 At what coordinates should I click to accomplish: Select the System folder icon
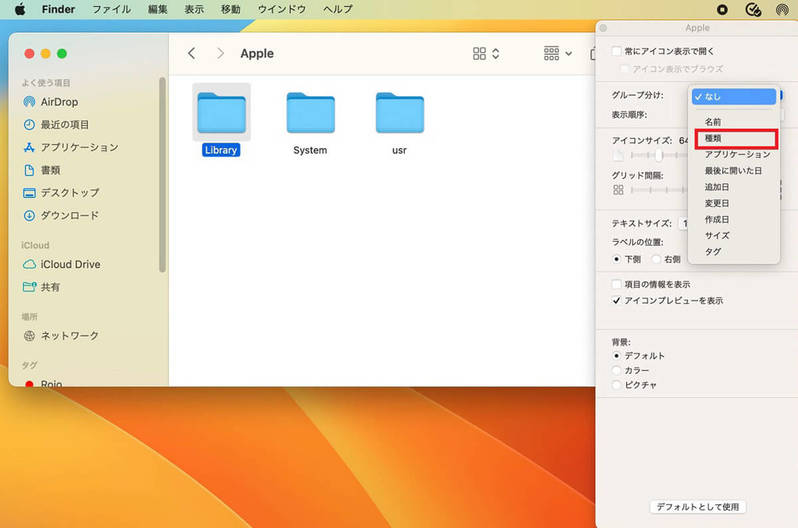310,113
